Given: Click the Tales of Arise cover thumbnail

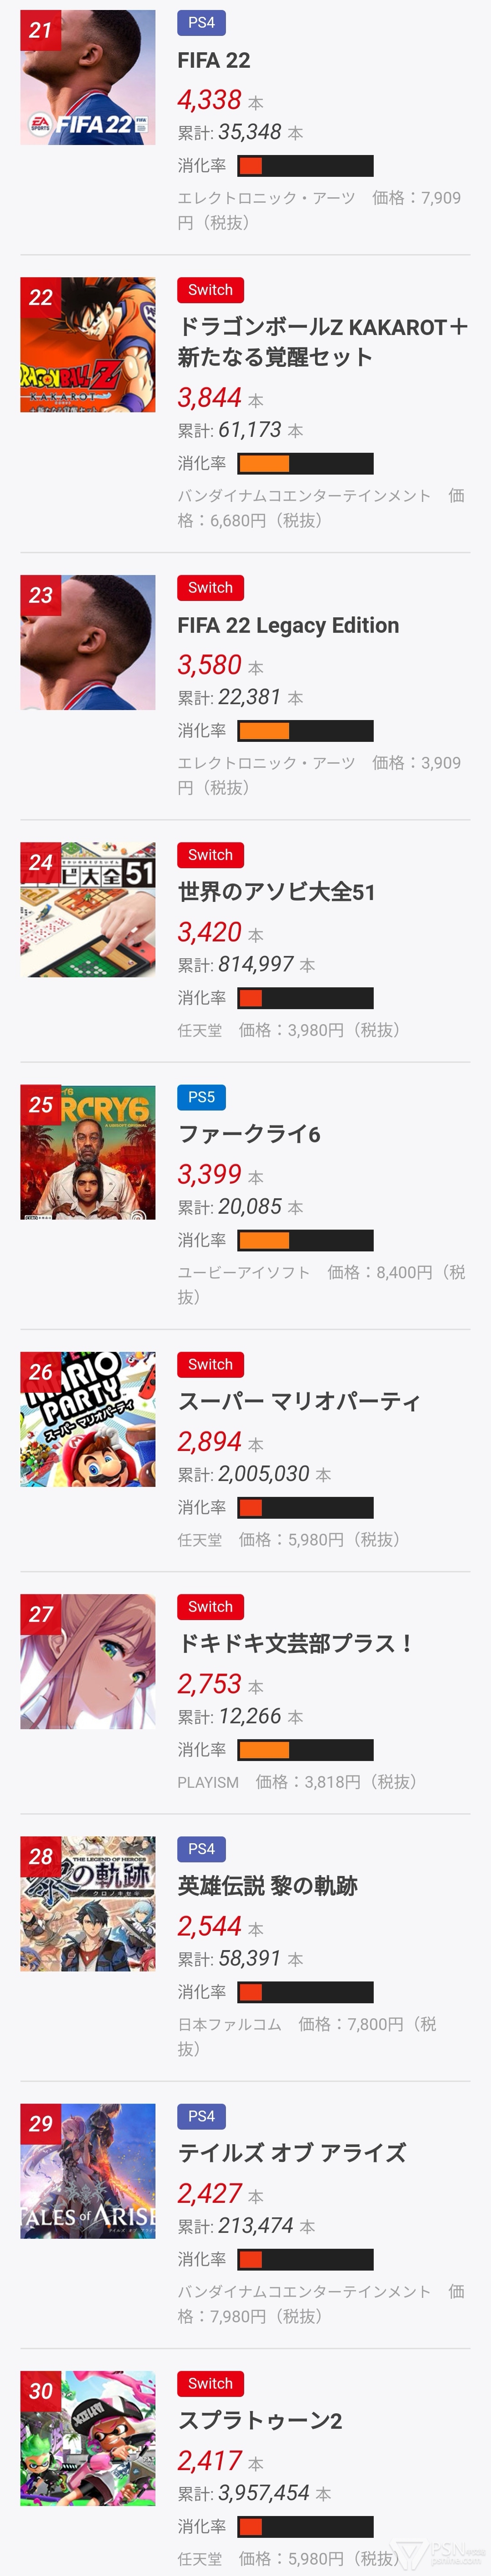Looking at the screenshot, I should coord(88,2171).
